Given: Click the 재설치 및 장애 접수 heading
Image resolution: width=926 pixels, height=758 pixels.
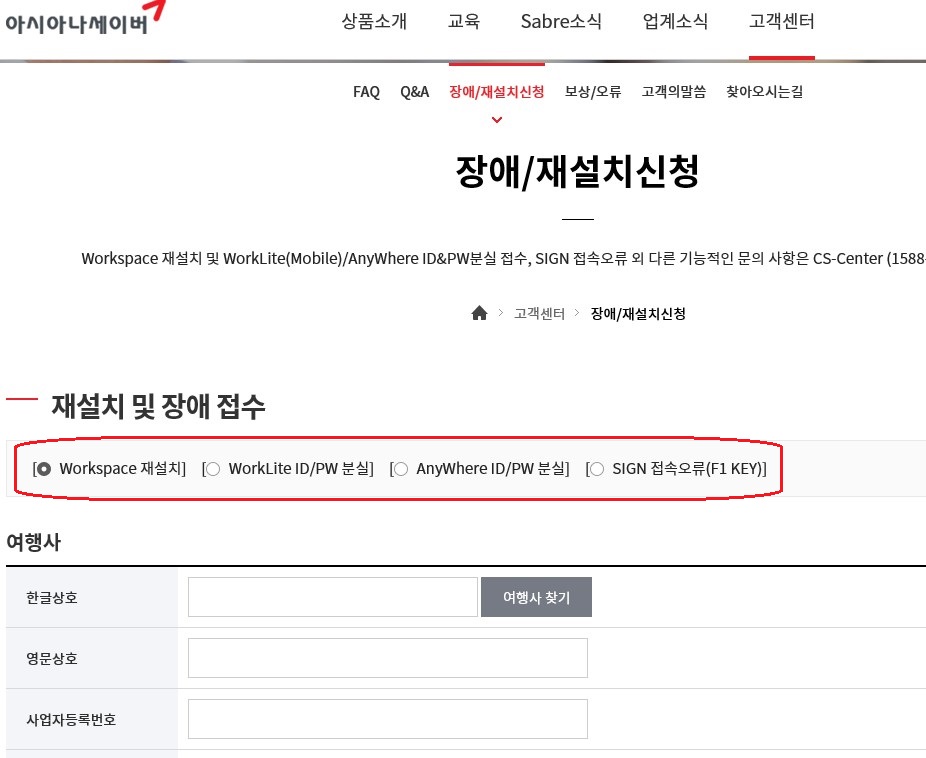Looking at the screenshot, I should [158, 406].
